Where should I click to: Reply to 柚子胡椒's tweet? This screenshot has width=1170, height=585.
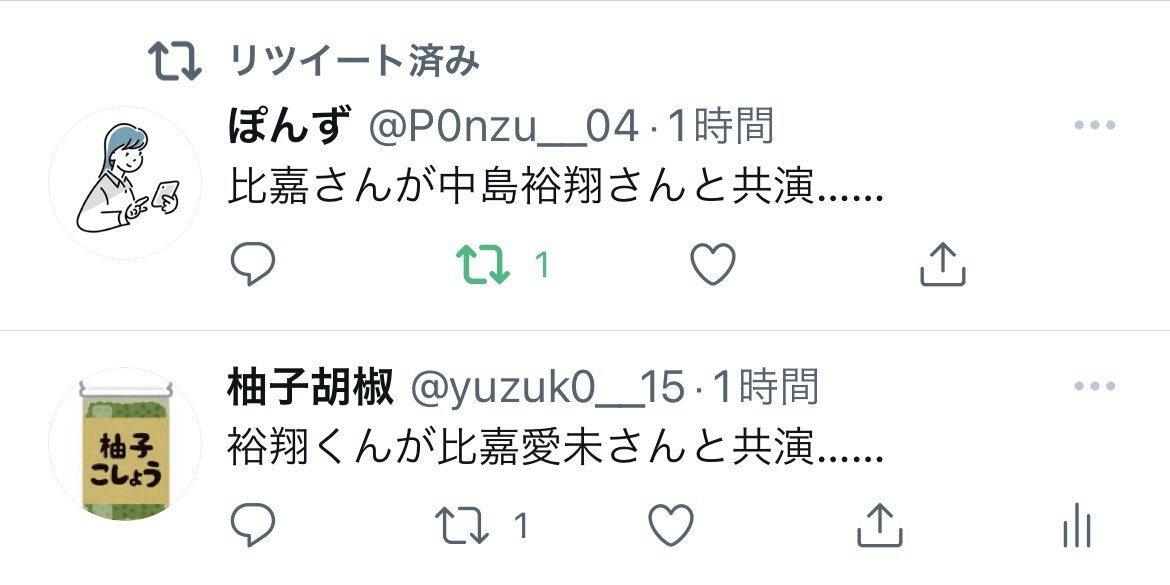253,525
